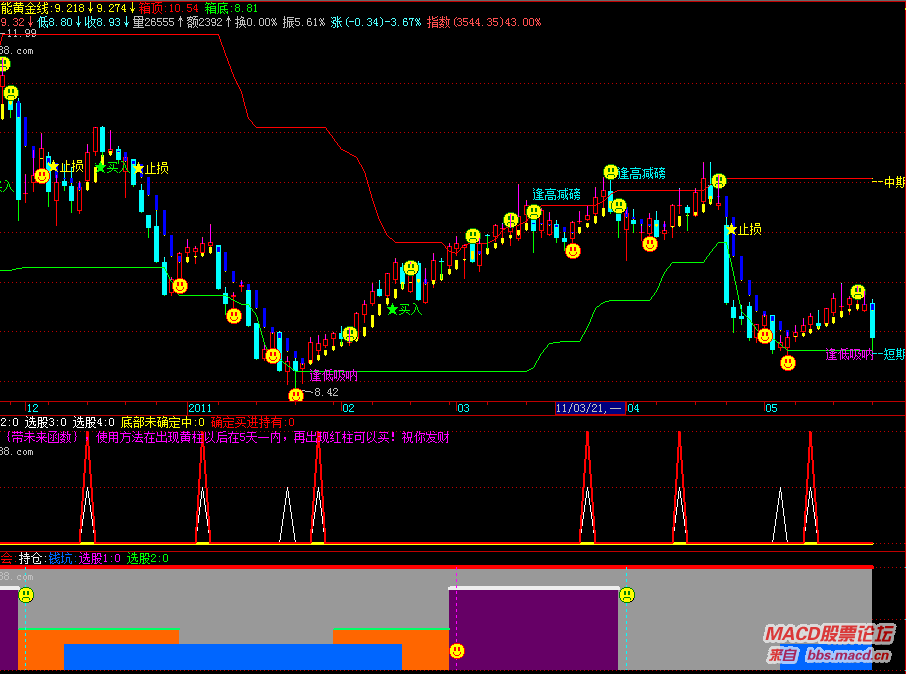Click the frowning face at white bar's right end
The image size is (906, 674).
(x=627, y=595)
